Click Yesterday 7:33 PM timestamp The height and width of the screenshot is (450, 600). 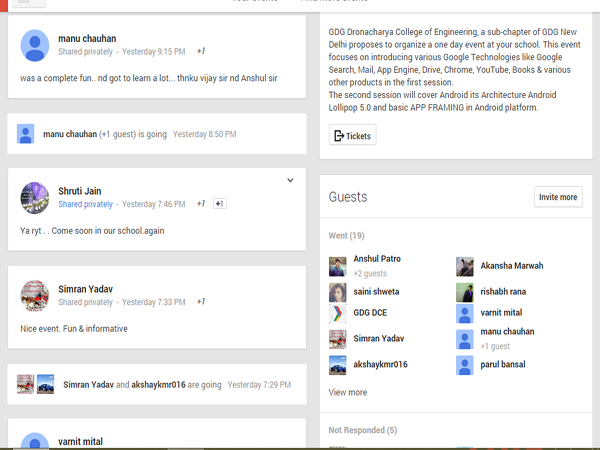[x=153, y=302]
